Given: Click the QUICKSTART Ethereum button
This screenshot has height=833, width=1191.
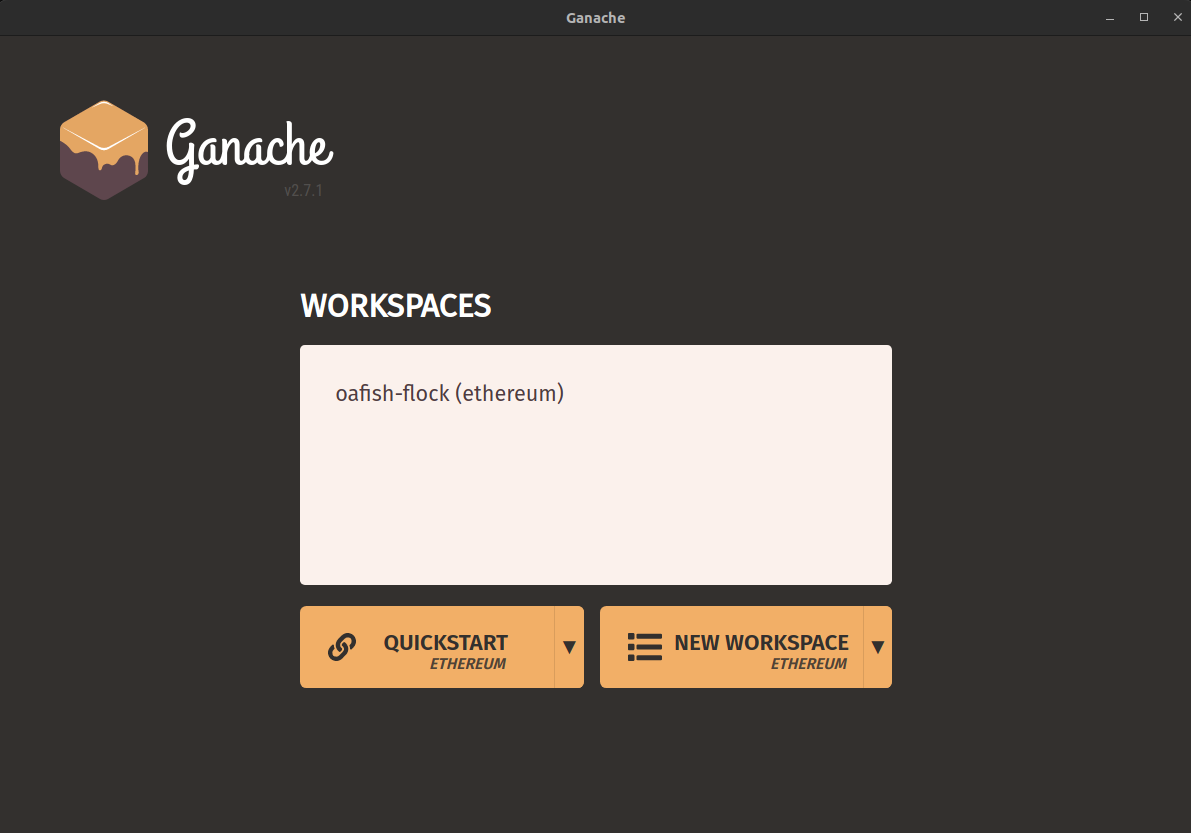Looking at the screenshot, I should coord(428,647).
